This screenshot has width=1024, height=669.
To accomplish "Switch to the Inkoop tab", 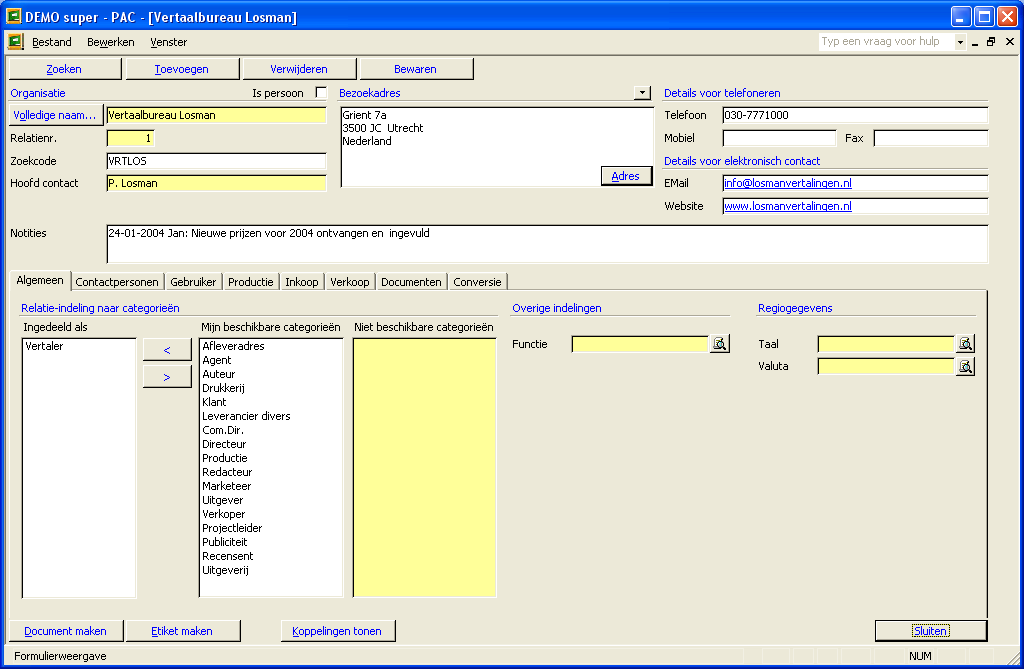I will (302, 282).
